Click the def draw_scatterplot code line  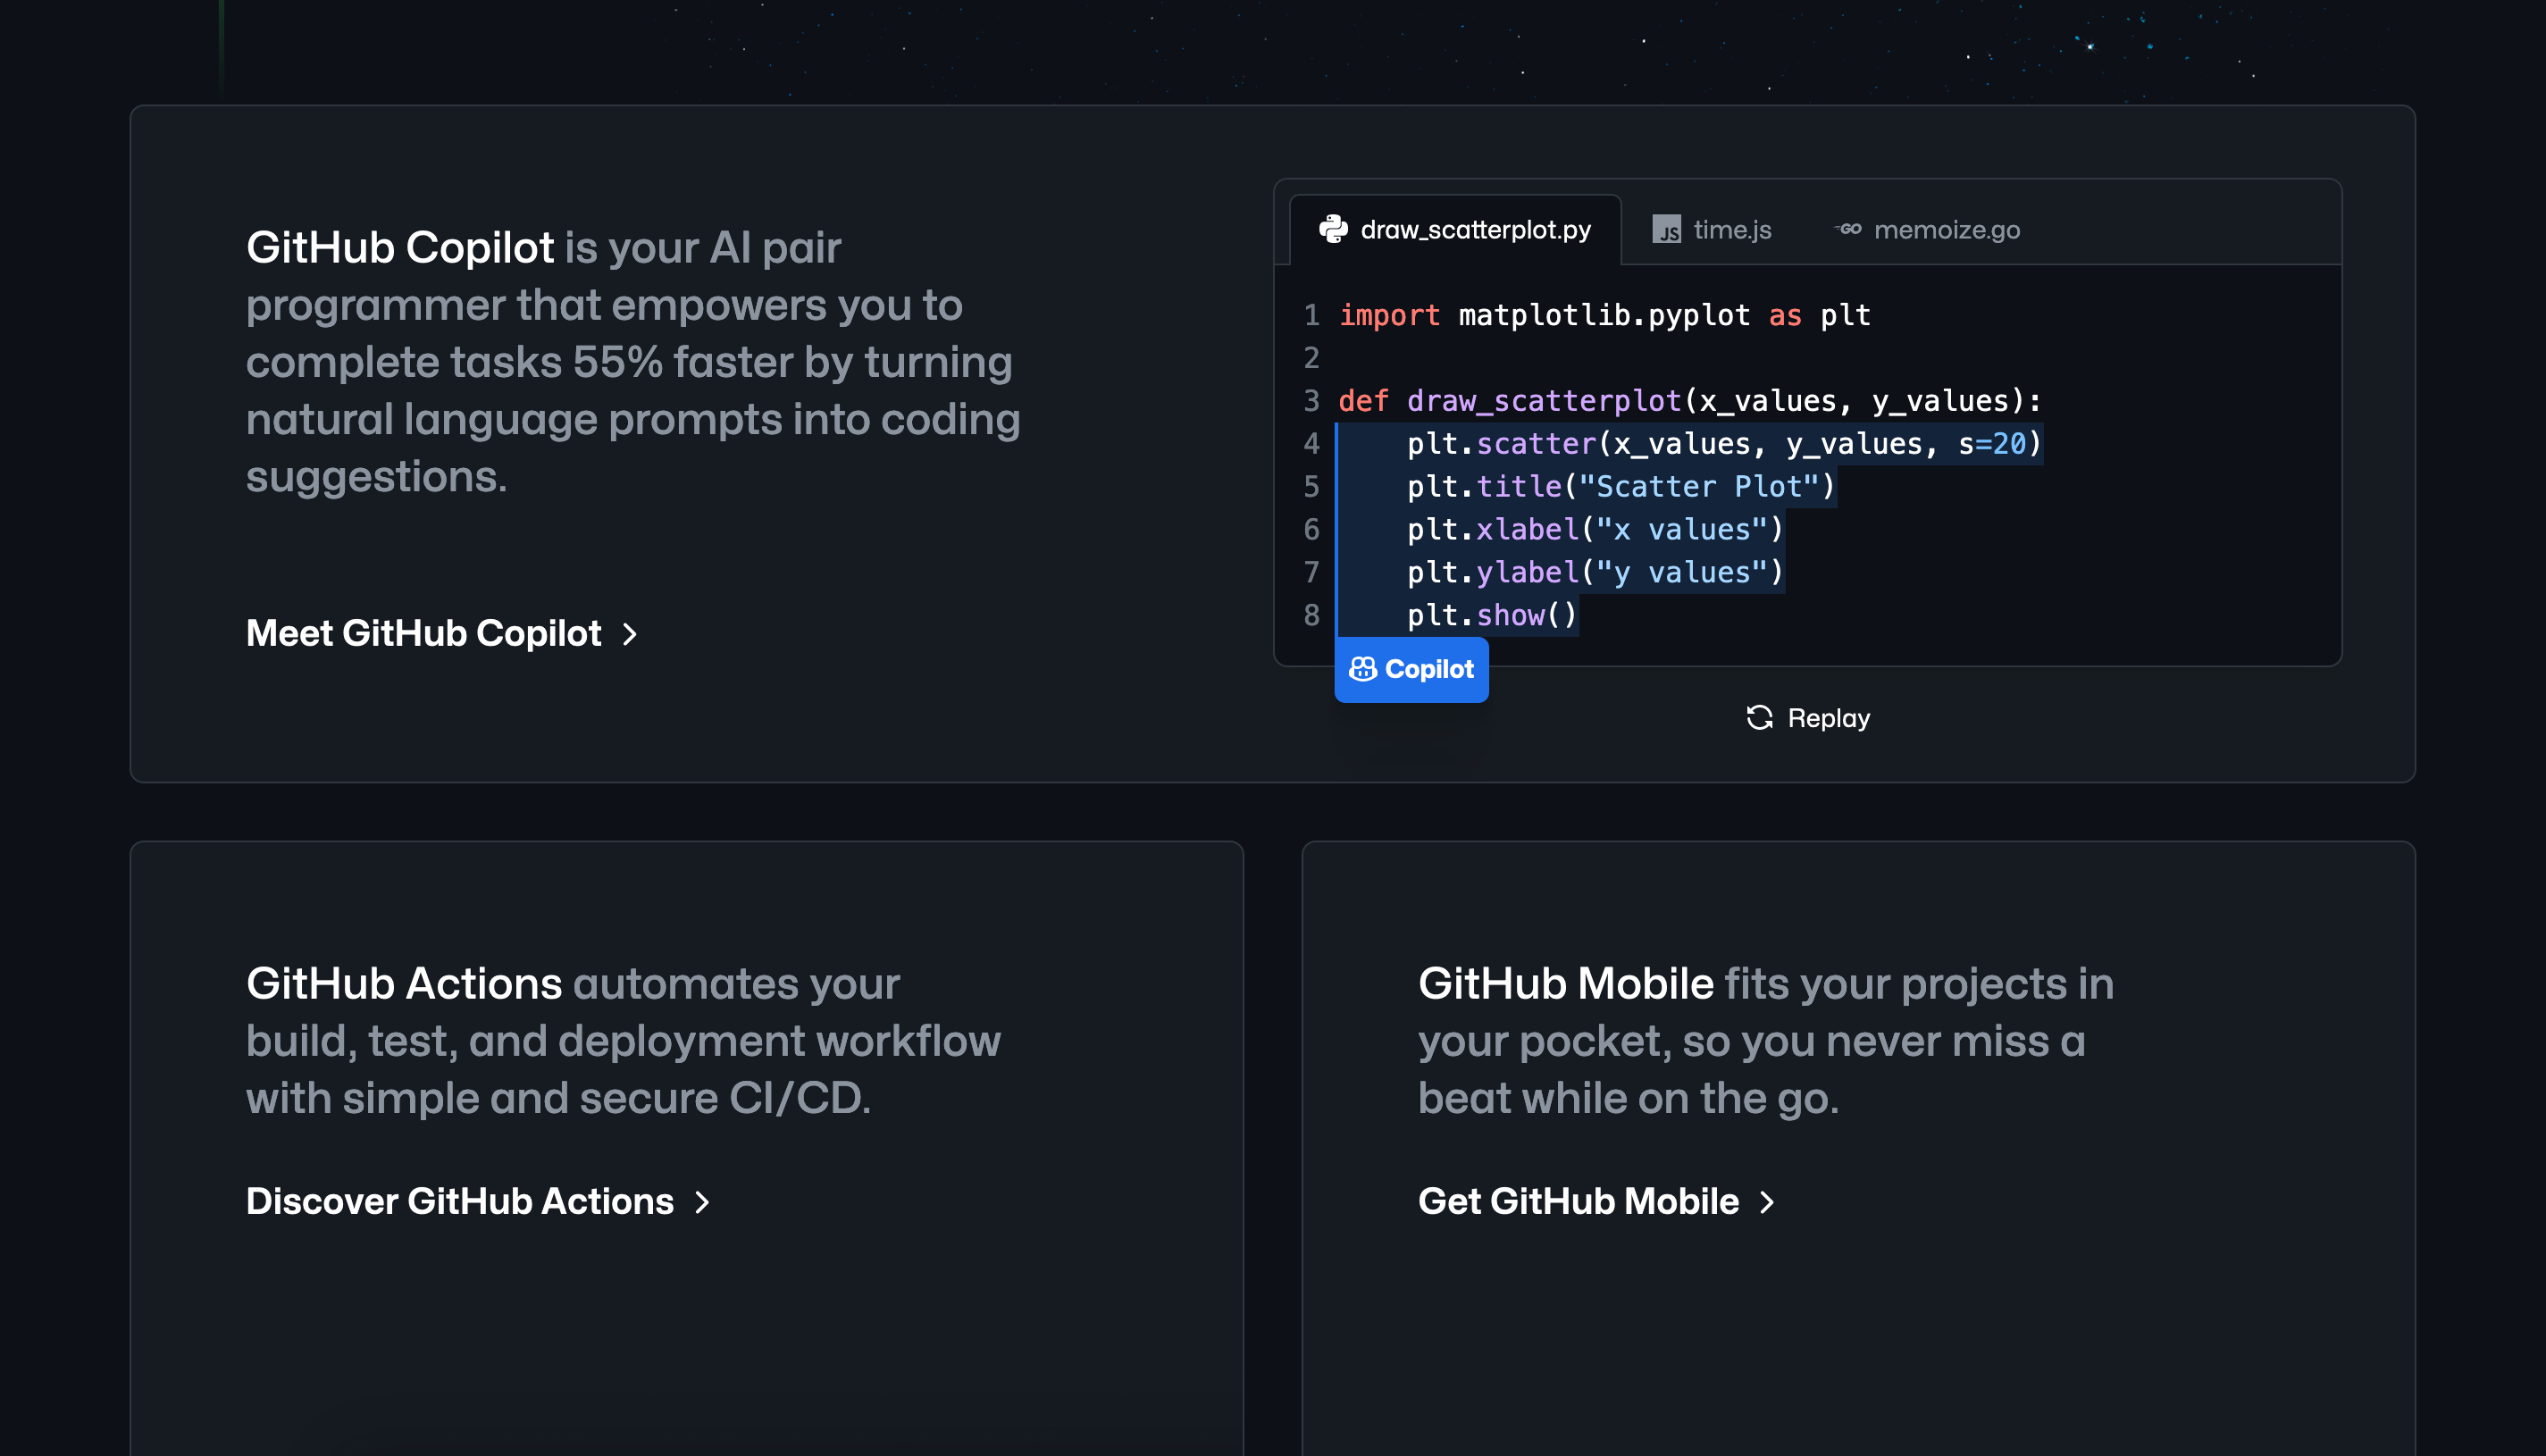pyautogui.click(x=1690, y=401)
